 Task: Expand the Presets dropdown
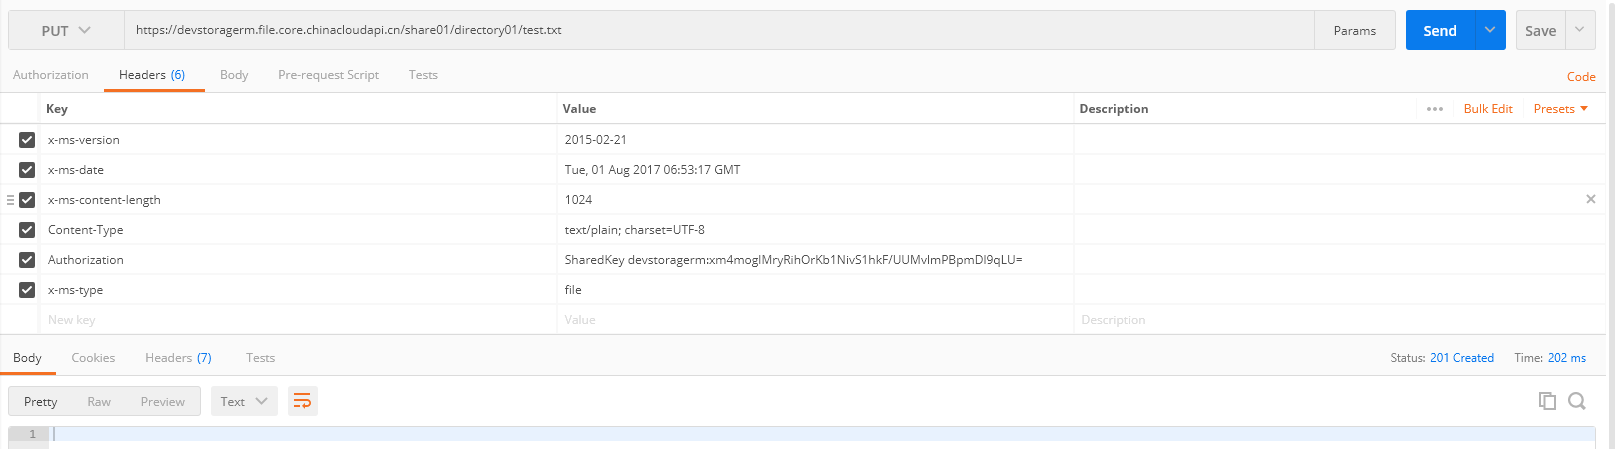click(1560, 109)
